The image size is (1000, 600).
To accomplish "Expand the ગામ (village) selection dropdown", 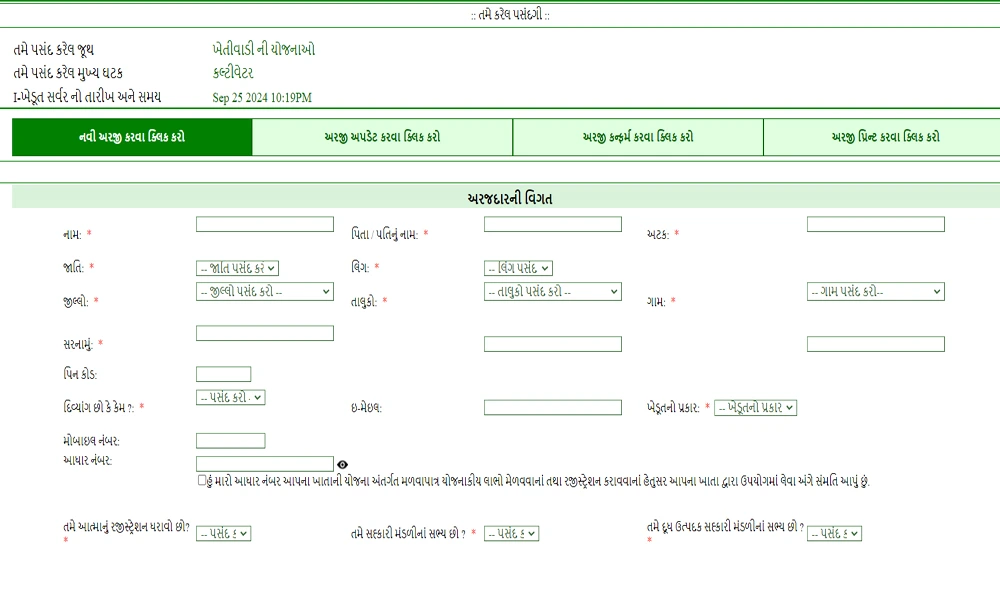I will 875,291.
